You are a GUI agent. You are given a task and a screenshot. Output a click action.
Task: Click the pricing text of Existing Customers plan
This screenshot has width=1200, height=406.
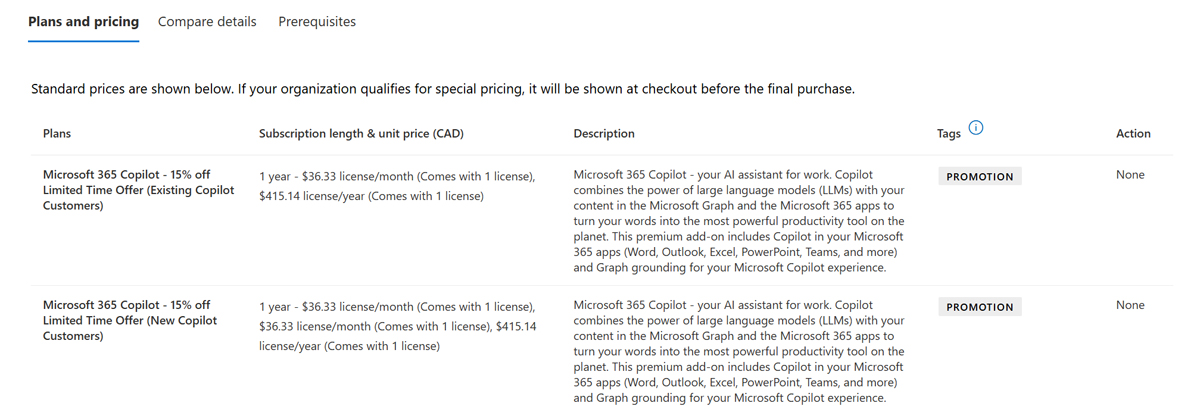(397, 186)
